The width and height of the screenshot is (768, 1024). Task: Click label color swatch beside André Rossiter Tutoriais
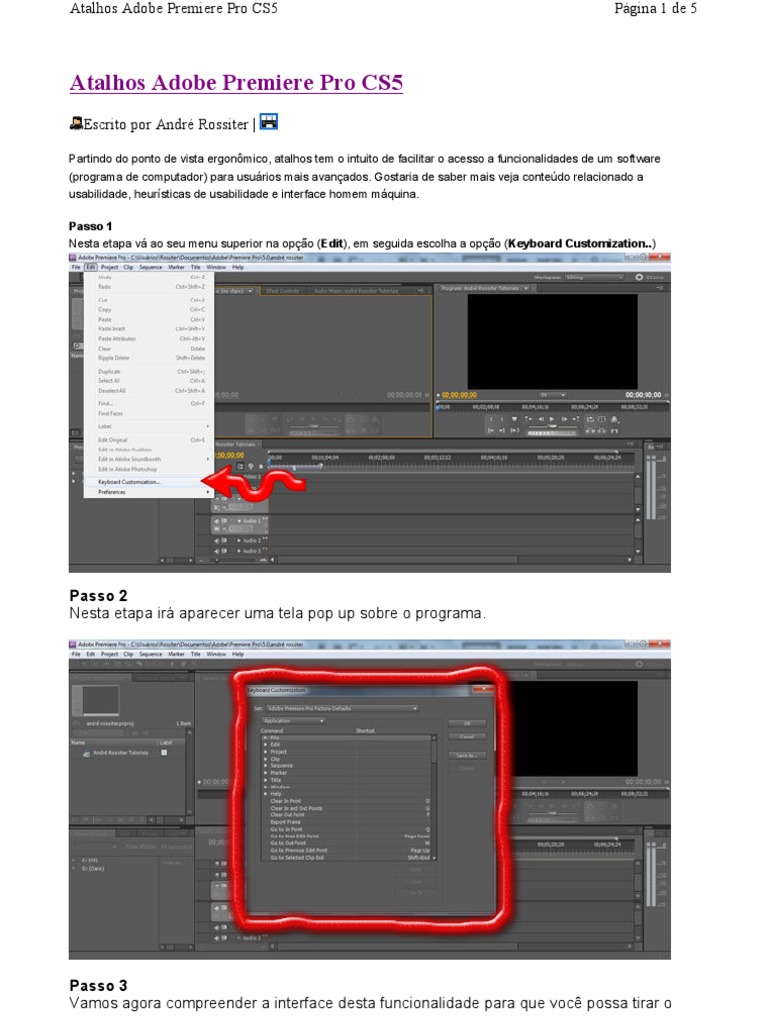tap(164, 753)
